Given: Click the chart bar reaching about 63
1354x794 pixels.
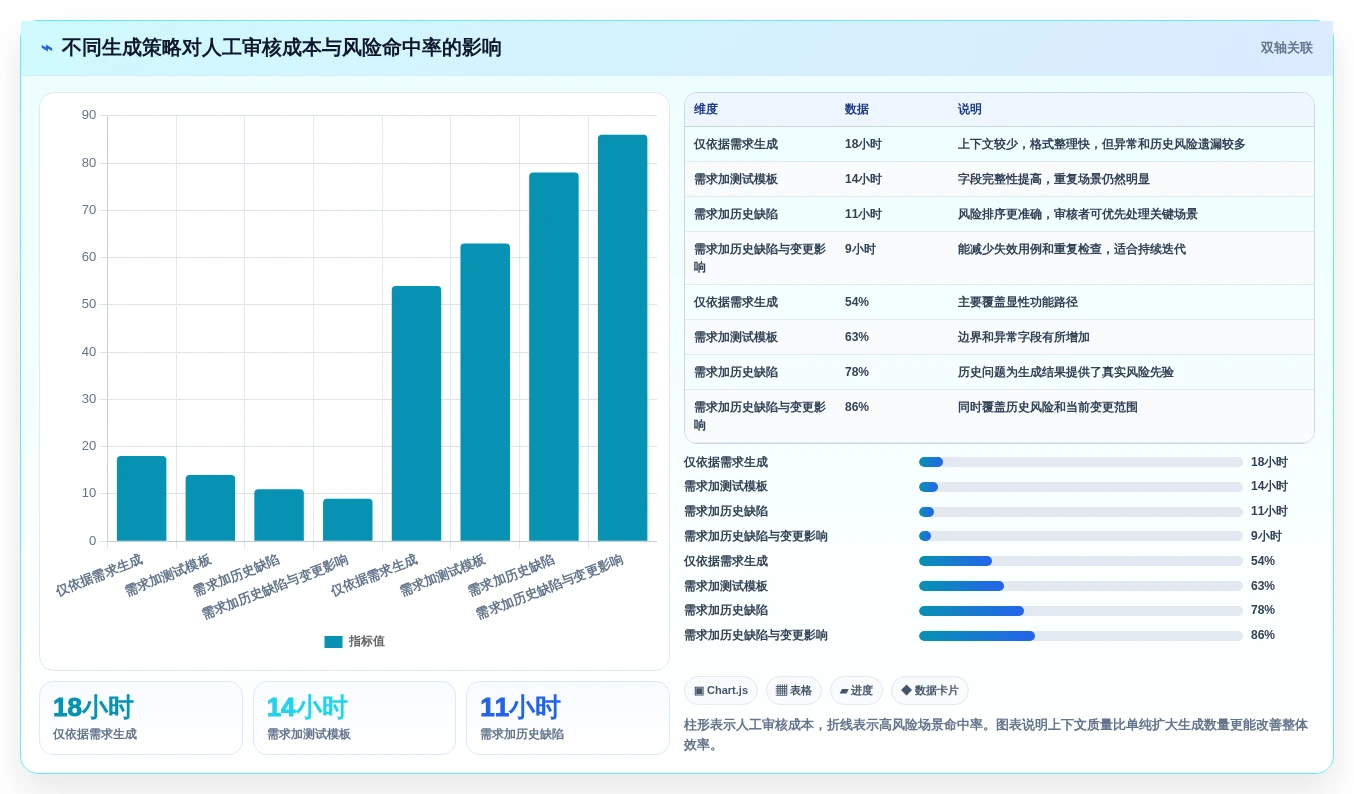Looking at the screenshot, I should point(485,392).
